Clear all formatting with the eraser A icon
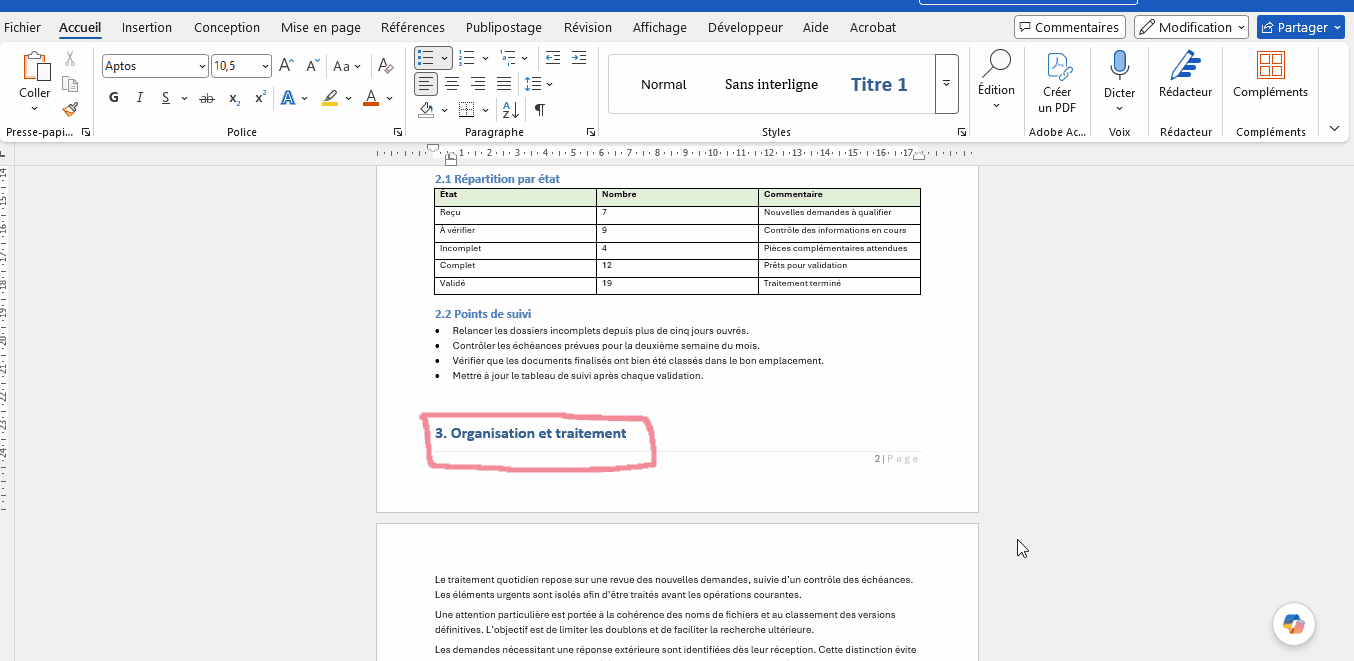 (385, 66)
